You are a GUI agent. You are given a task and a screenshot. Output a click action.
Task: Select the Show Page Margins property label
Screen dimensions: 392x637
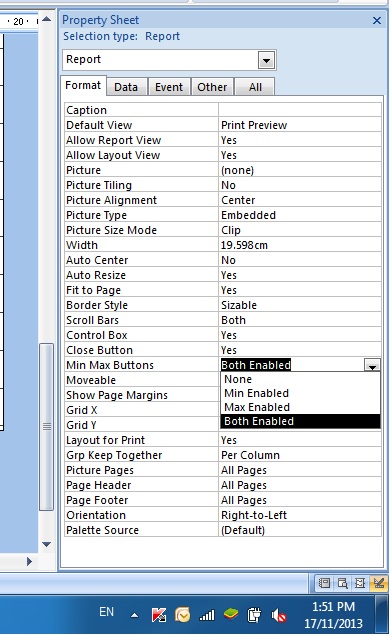coord(117,396)
